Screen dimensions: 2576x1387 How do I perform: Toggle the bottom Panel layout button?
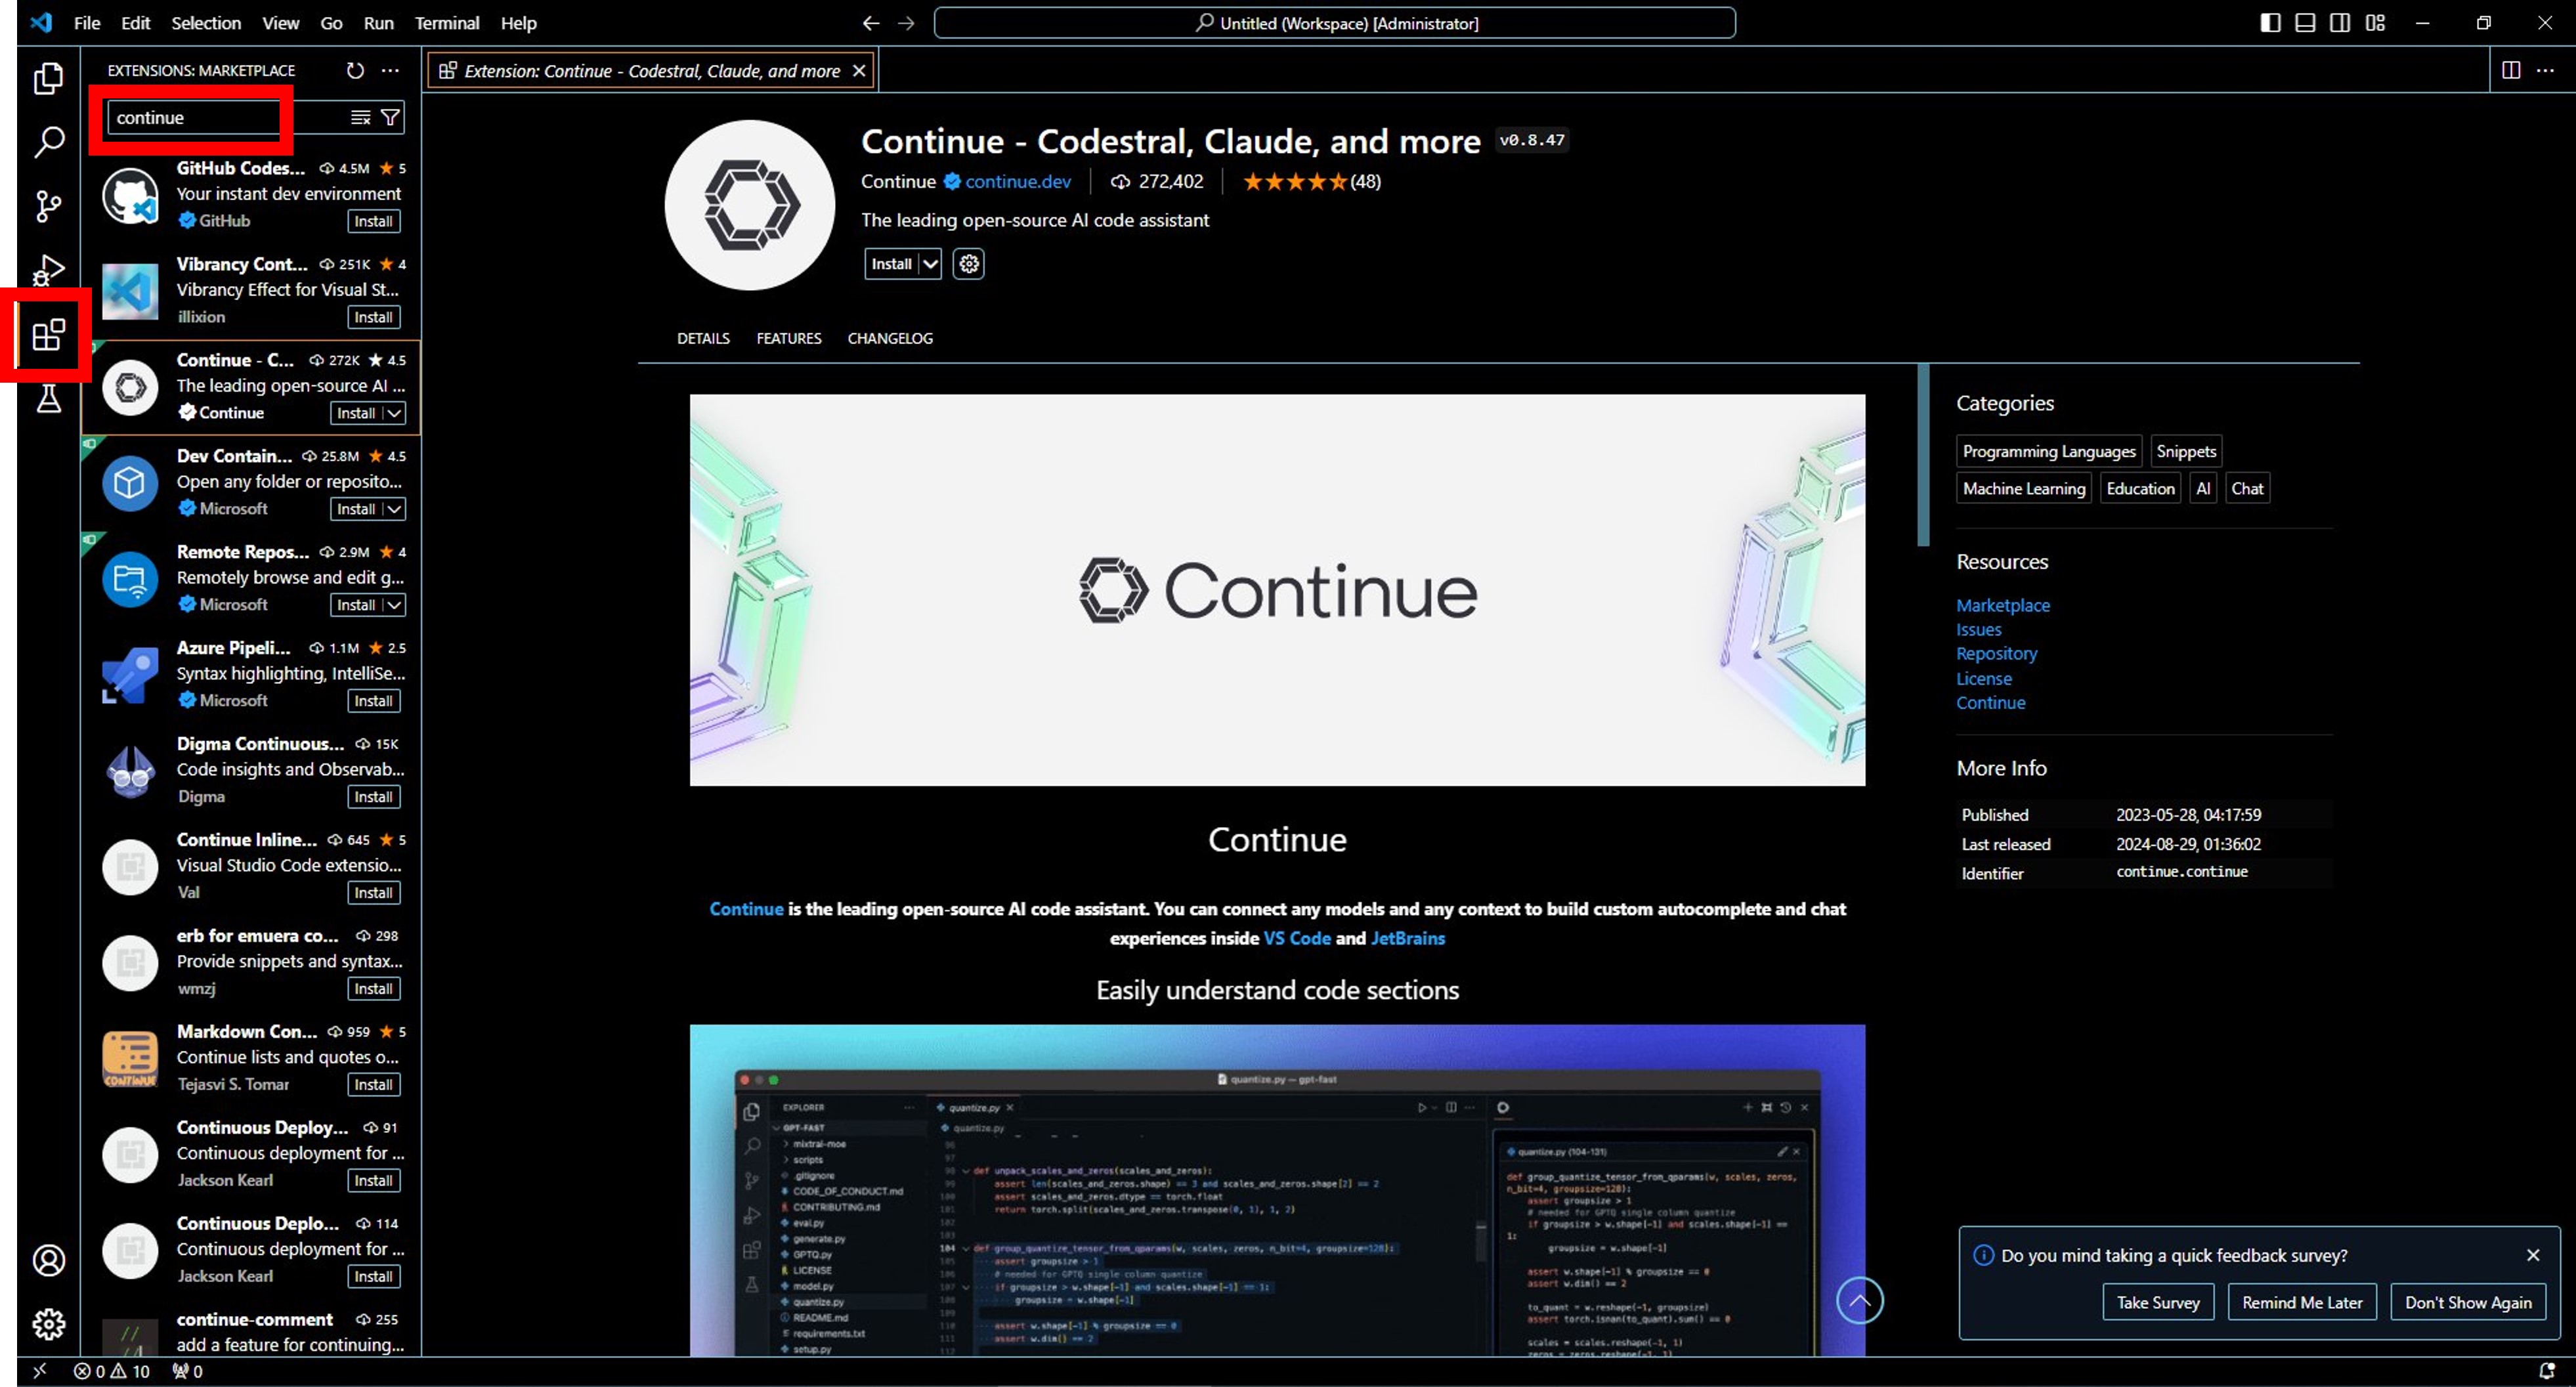tap(2305, 23)
